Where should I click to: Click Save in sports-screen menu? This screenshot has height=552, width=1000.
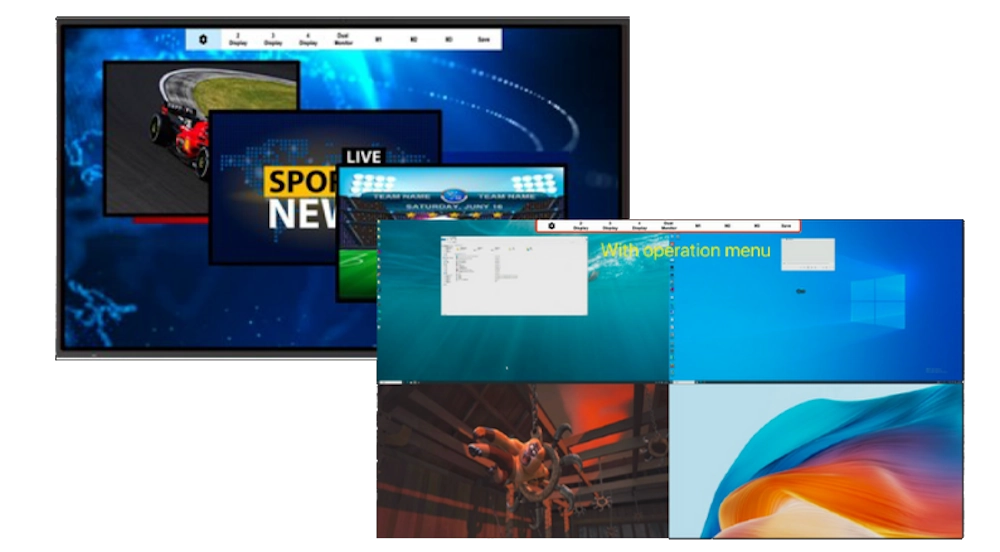pyautogui.click(x=483, y=40)
